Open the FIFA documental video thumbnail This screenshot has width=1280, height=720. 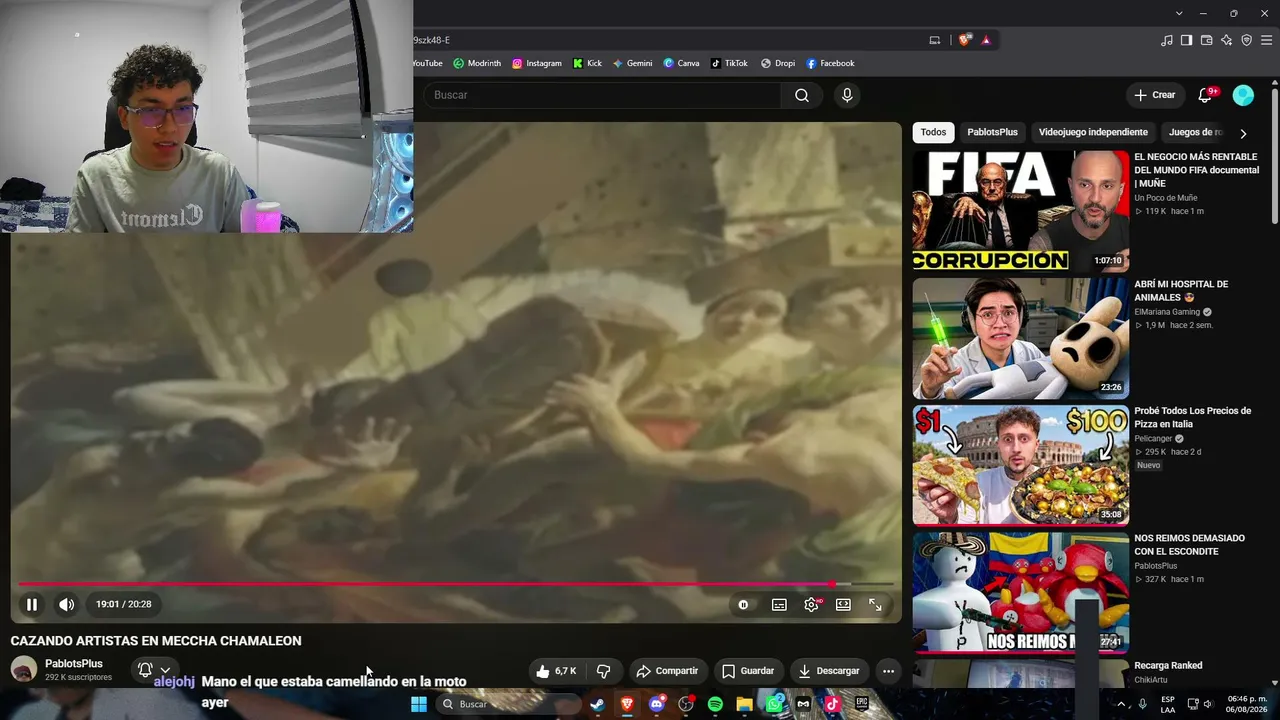pos(1021,211)
